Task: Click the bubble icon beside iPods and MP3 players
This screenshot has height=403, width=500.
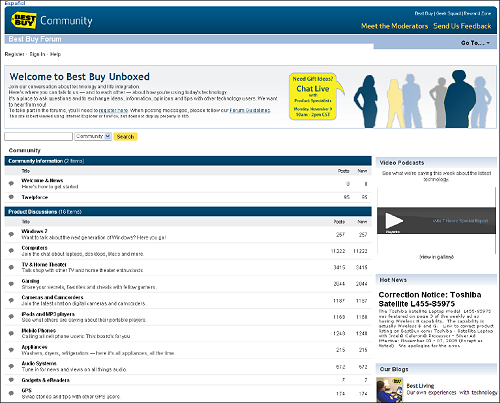Action: tap(11, 317)
